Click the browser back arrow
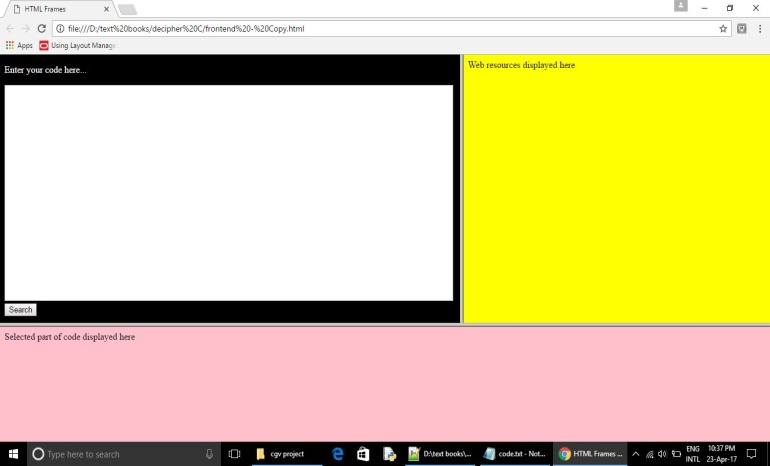 pyautogui.click(x=10, y=29)
